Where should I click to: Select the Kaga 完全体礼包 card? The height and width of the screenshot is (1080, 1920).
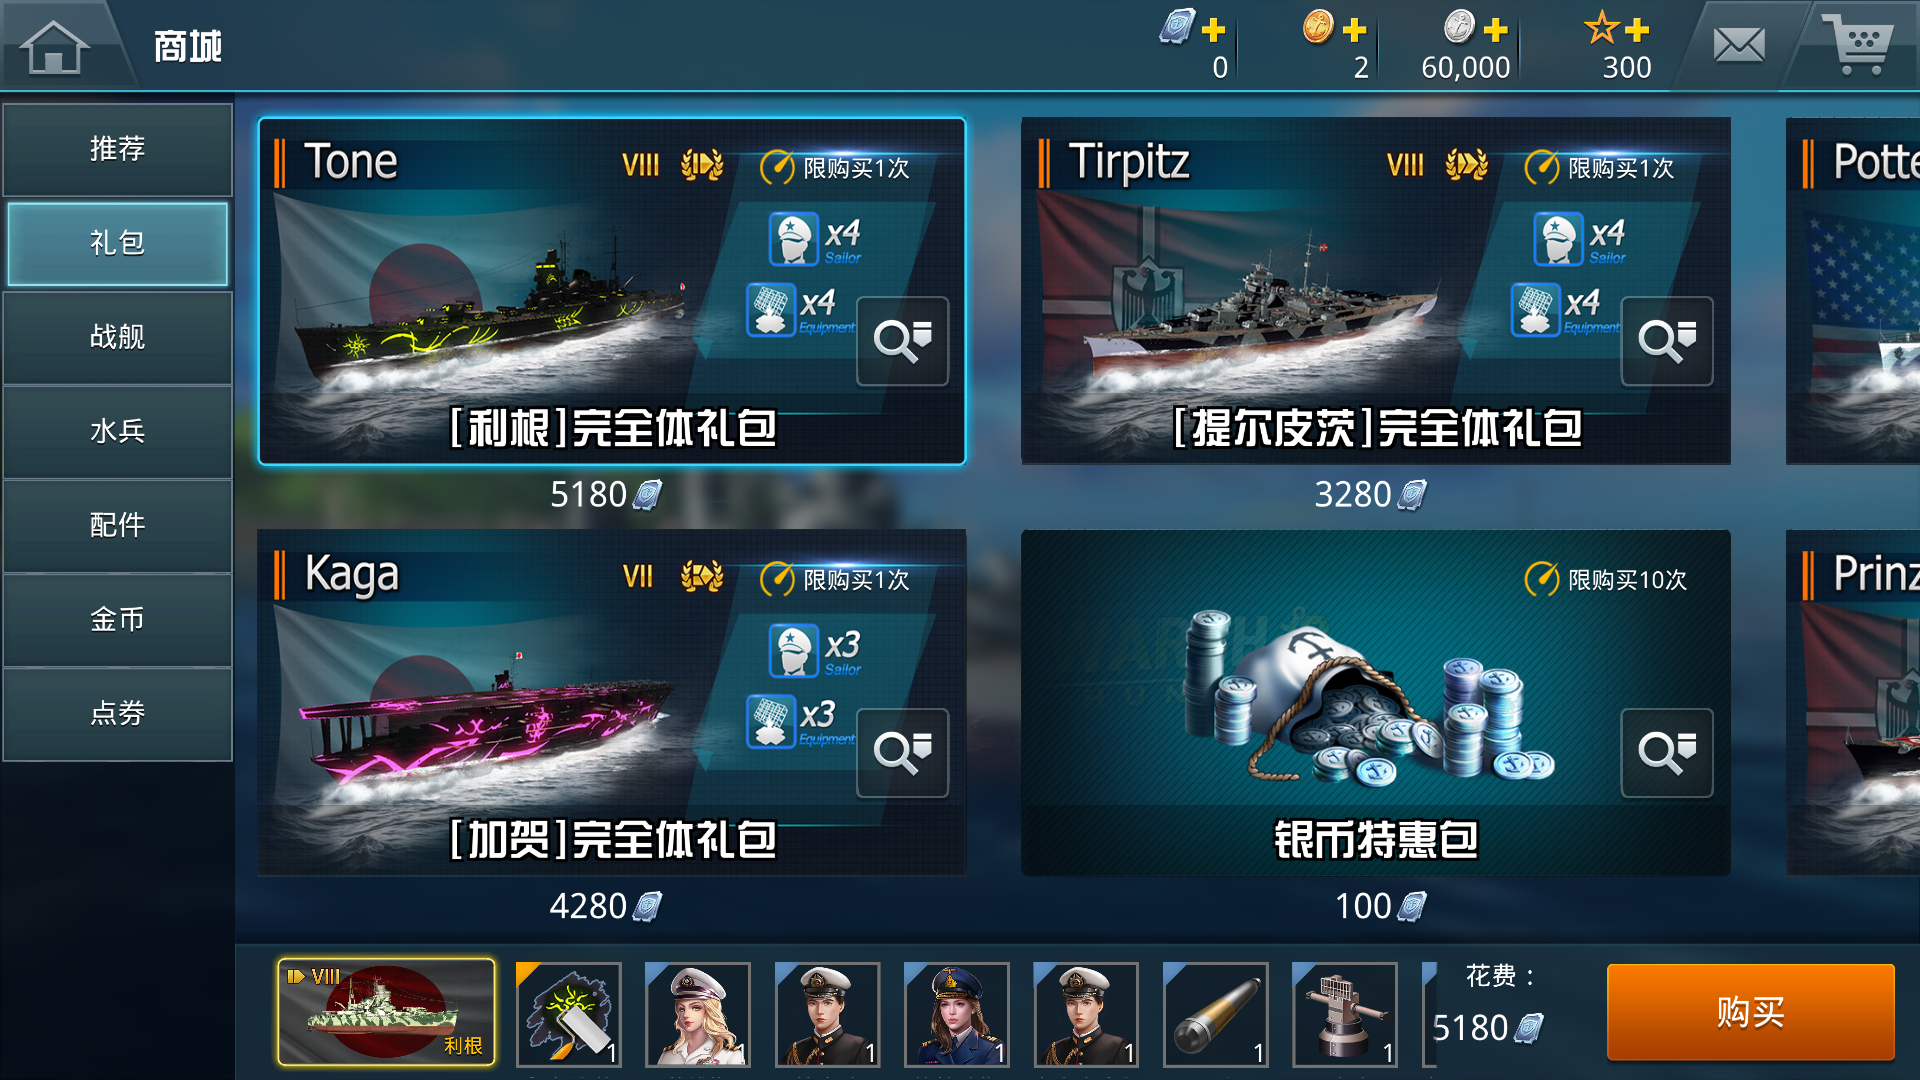coord(612,703)
